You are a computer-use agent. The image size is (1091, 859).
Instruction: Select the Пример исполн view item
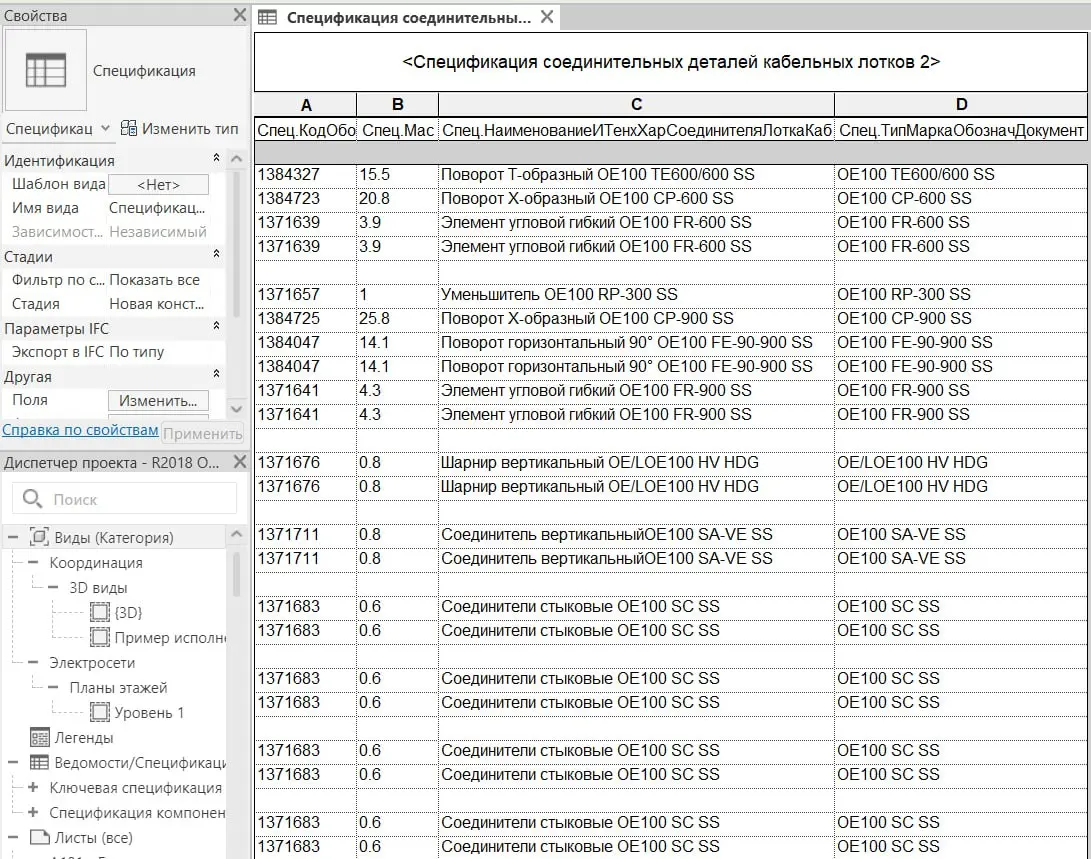170,637
